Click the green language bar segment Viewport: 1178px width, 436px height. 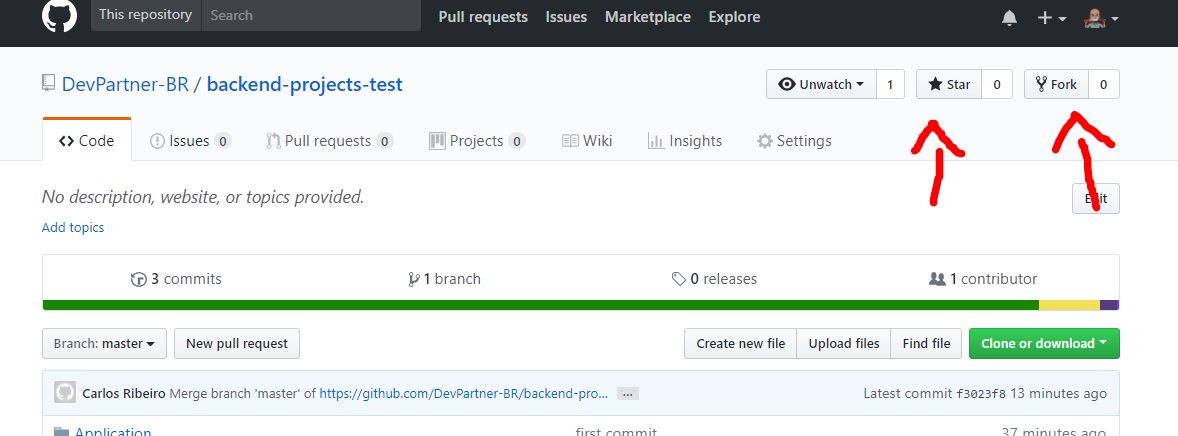pos(541,305)
